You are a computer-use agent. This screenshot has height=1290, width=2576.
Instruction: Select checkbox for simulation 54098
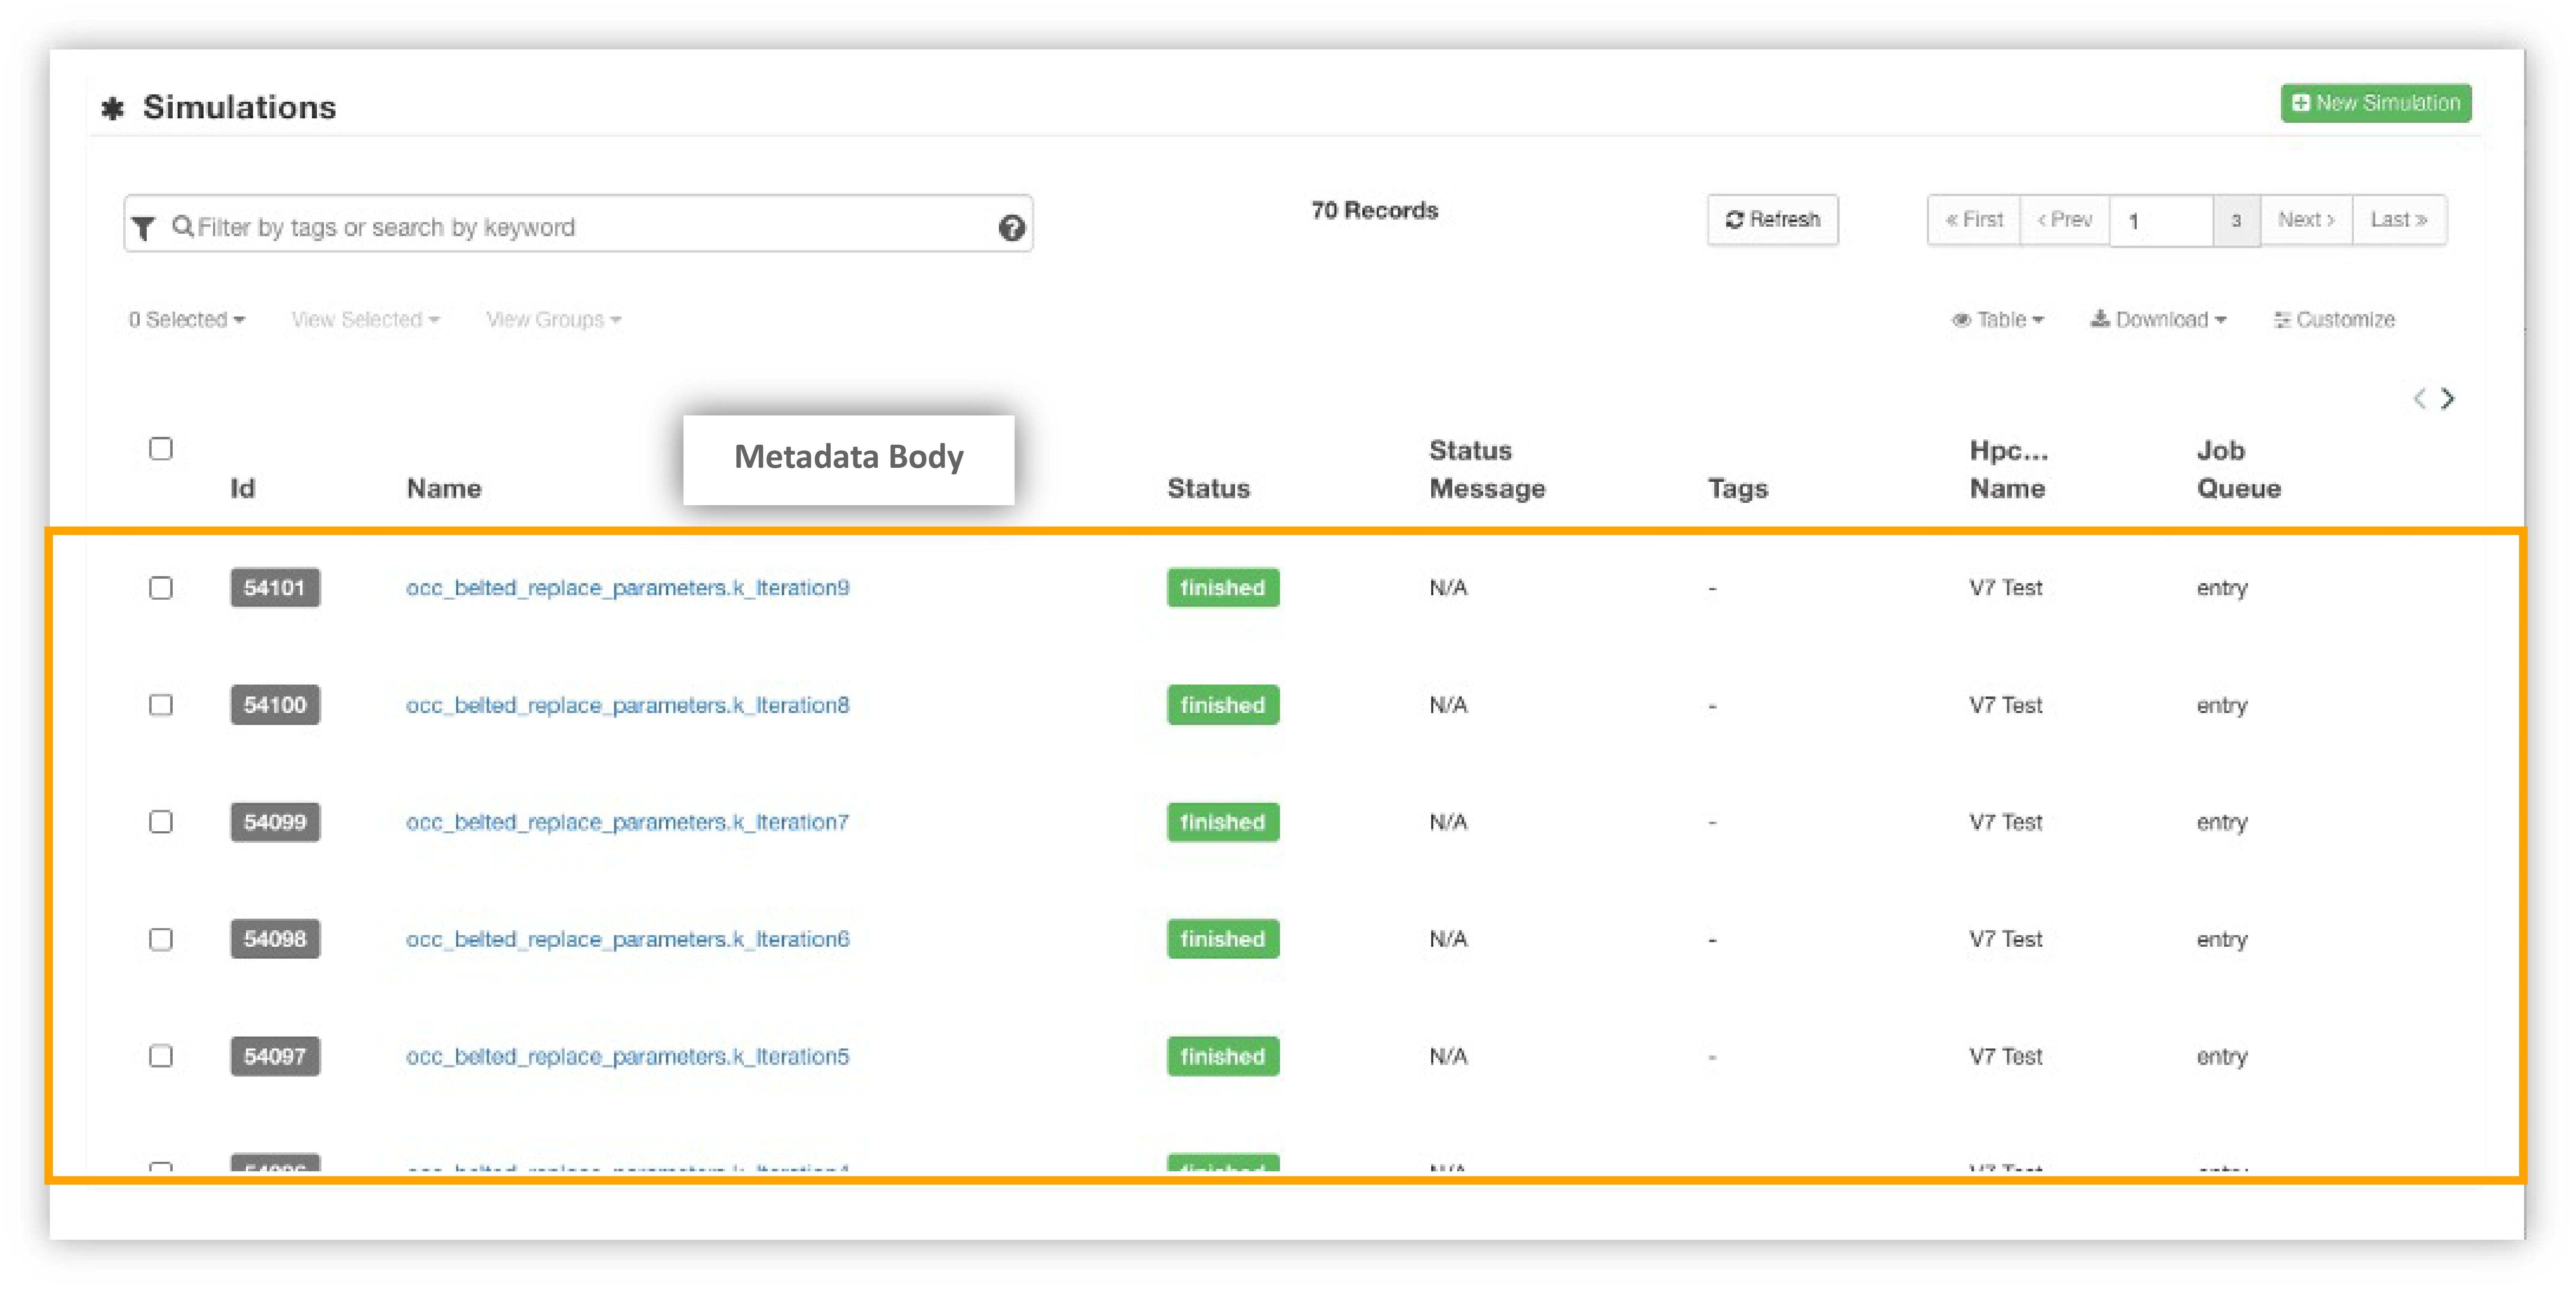pyautogui.click(x=161, y=939)
